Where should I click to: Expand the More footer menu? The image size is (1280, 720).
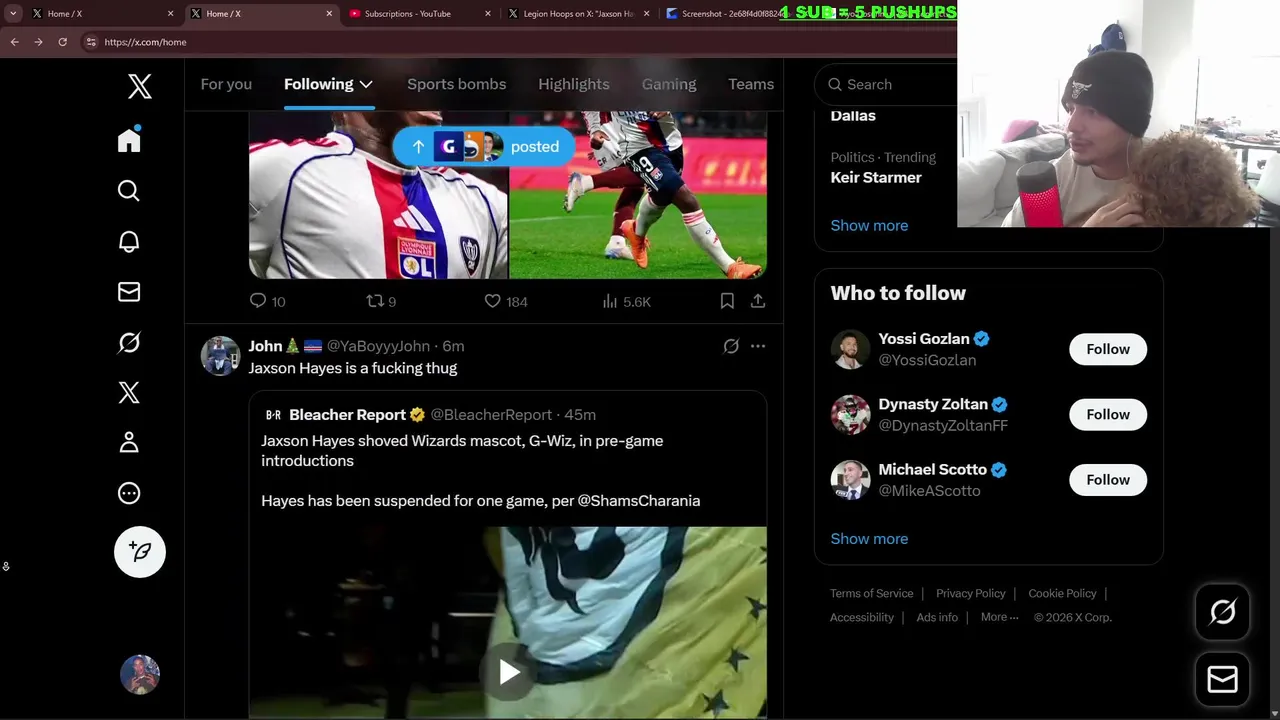pos(999,617)
